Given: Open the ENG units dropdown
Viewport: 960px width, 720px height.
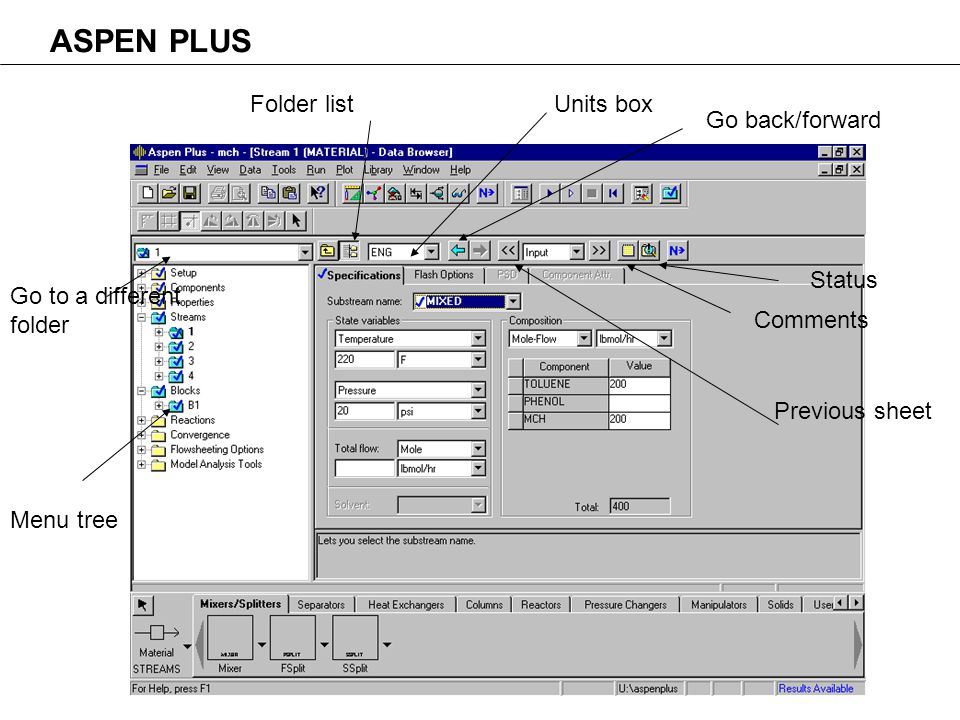Looking at the screenshot, I should [x=432, y=252].
